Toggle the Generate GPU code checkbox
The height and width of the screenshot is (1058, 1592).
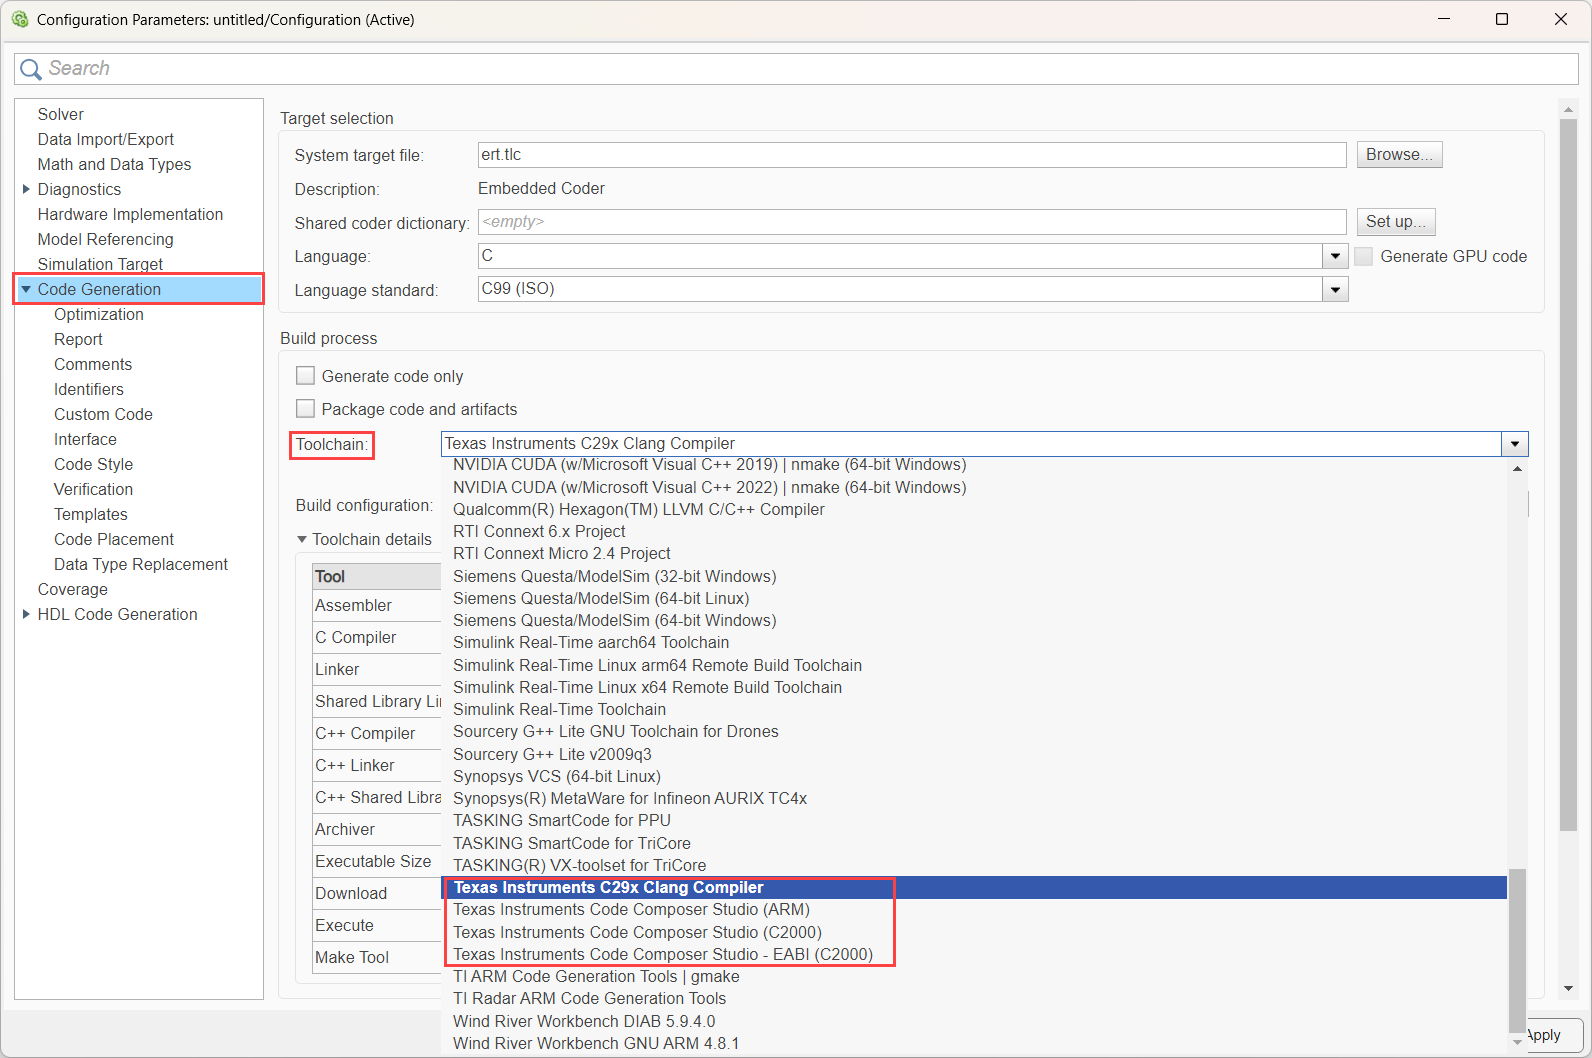1363,257
